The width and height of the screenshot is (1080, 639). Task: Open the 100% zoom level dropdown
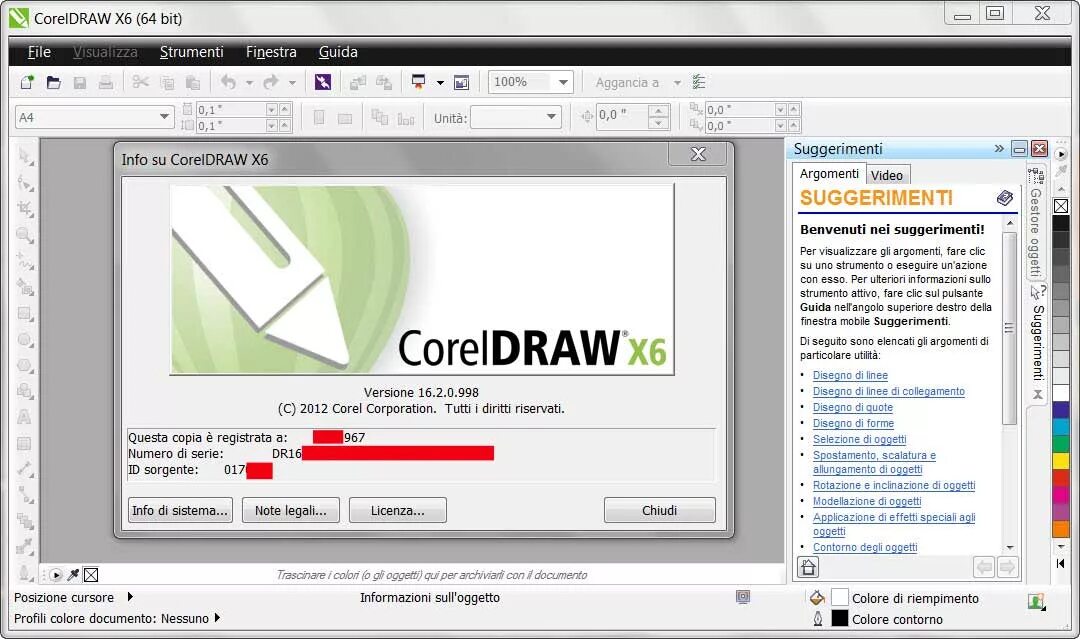point(563,82)
